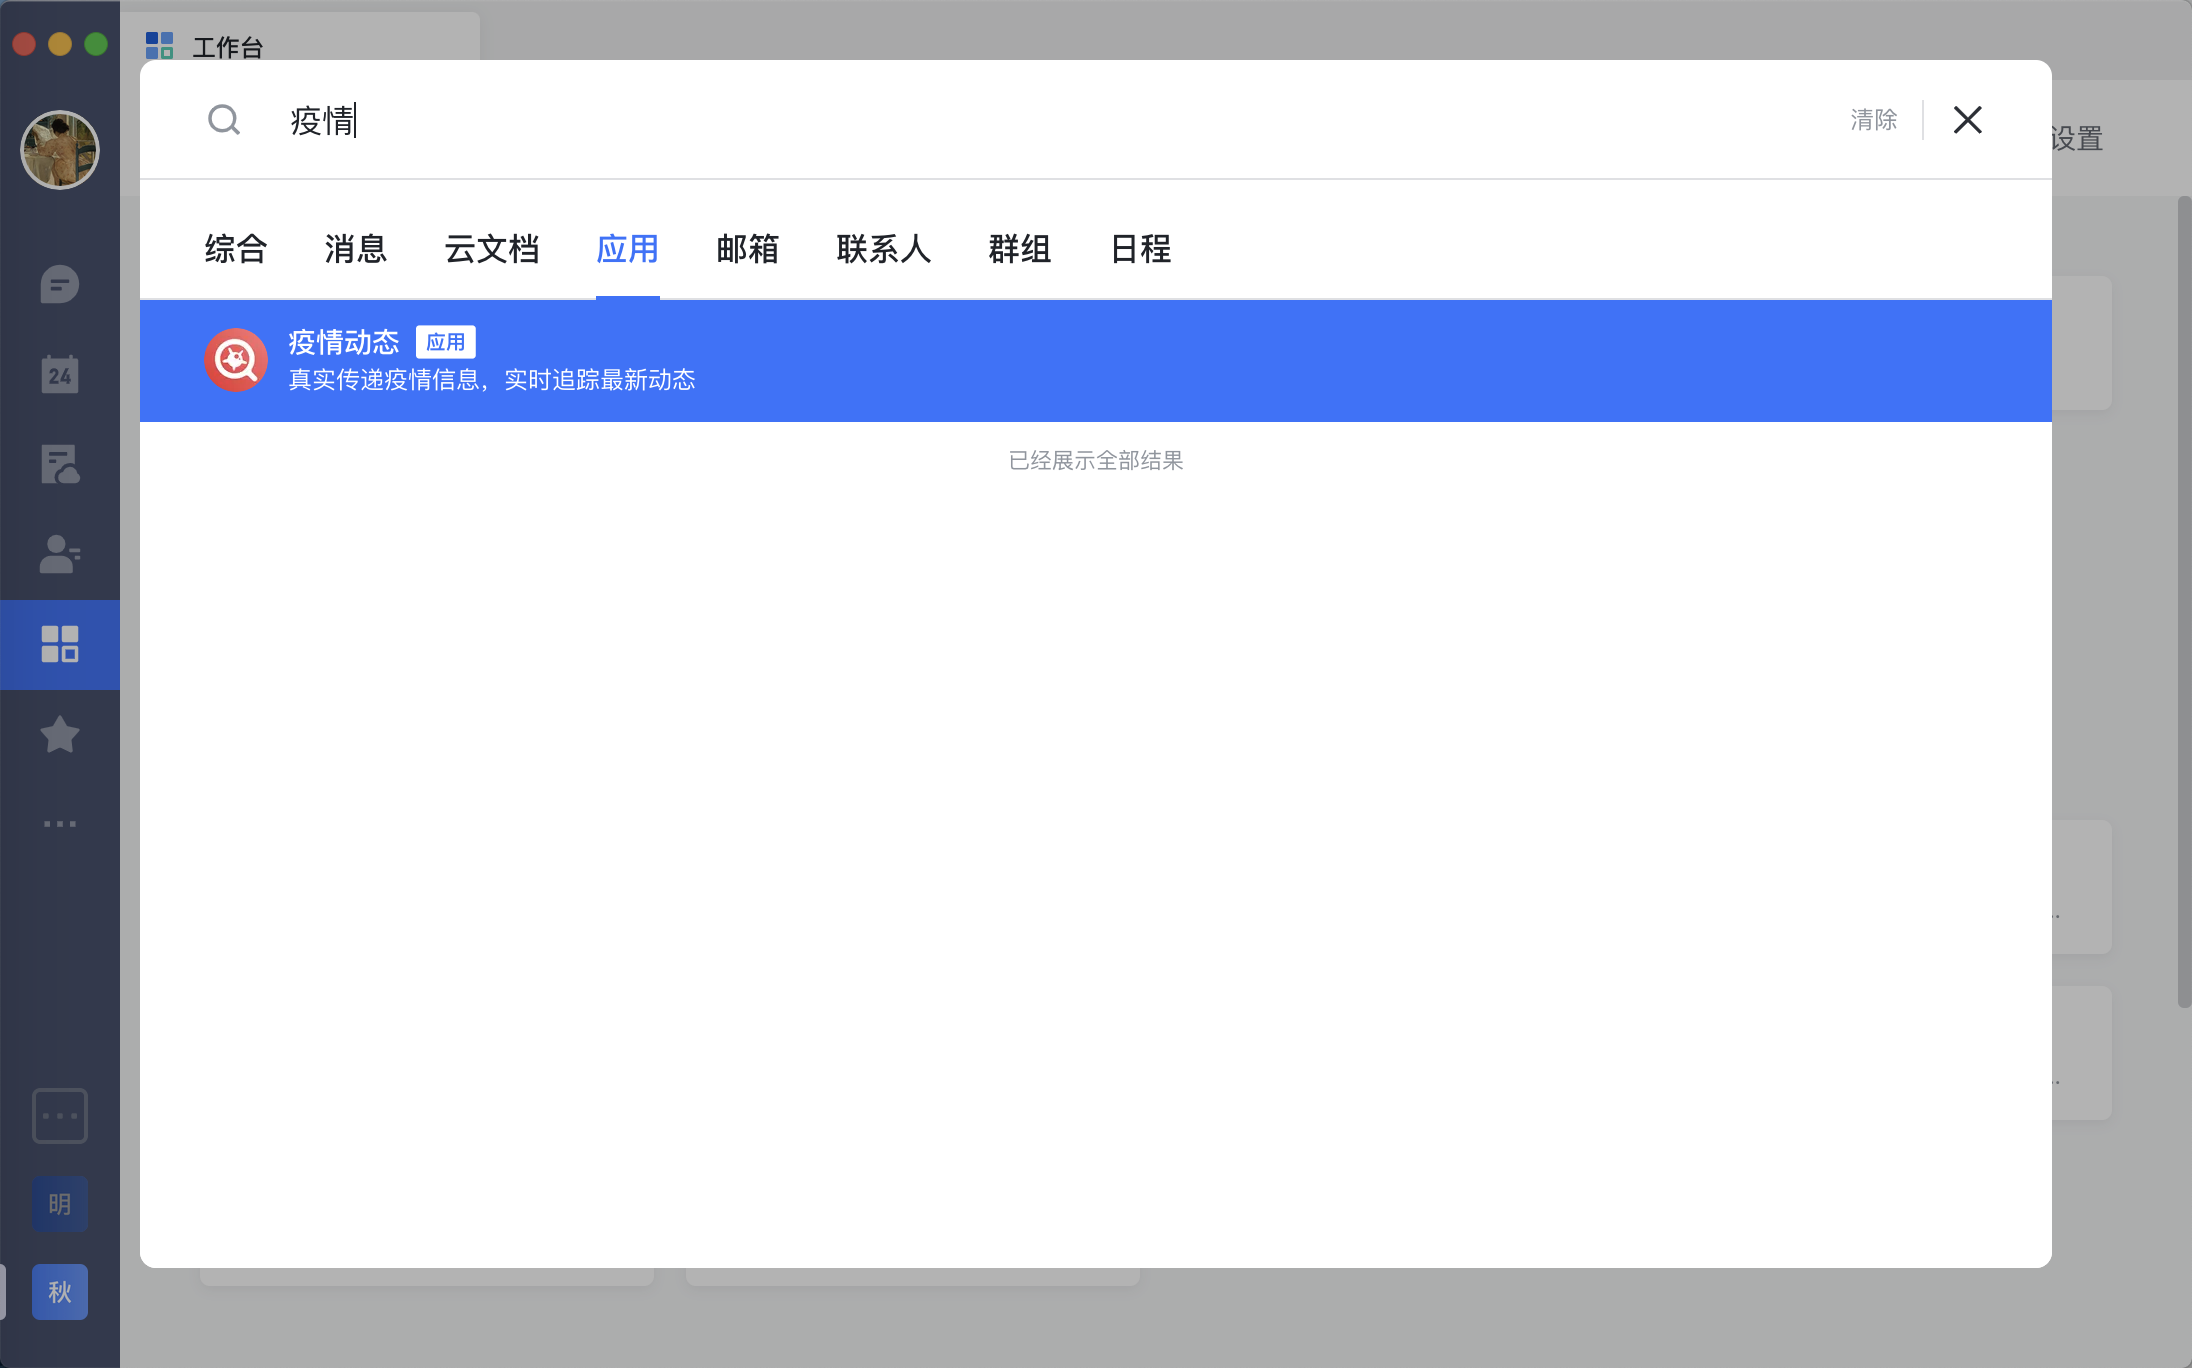Open the 联系人 search tab
Viewport: 2192px width, 1368px height.
[x=884, y=249]
